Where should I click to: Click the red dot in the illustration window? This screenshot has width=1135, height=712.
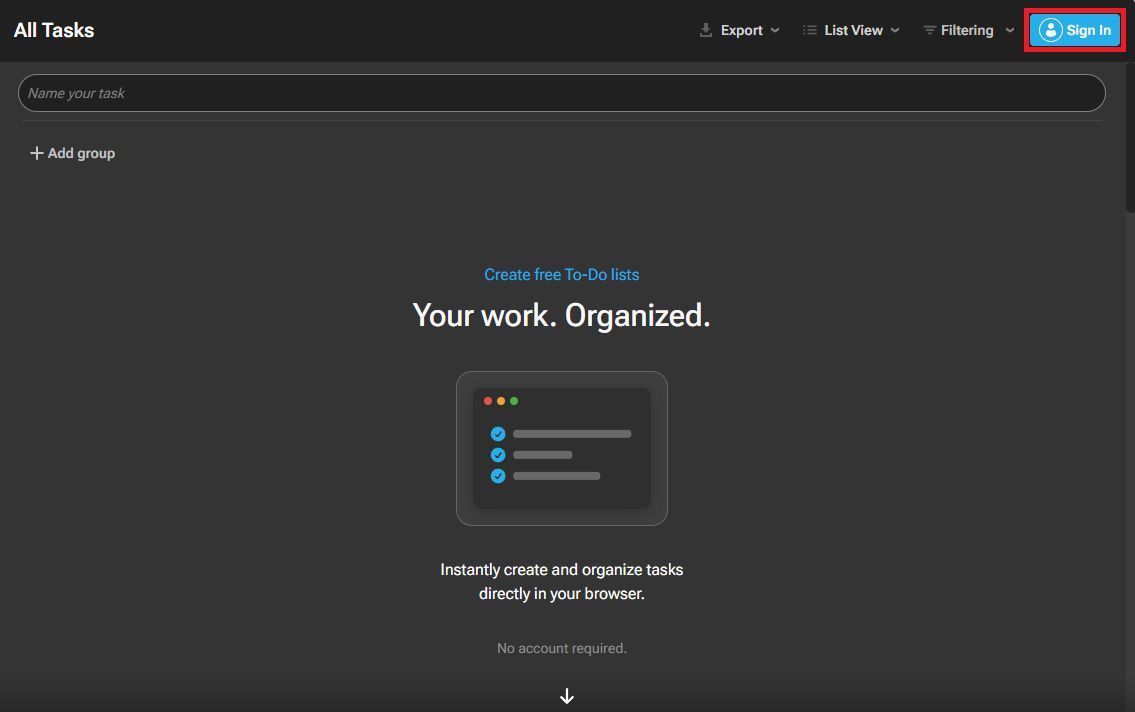pyautogui.click(x=488, y=401)
